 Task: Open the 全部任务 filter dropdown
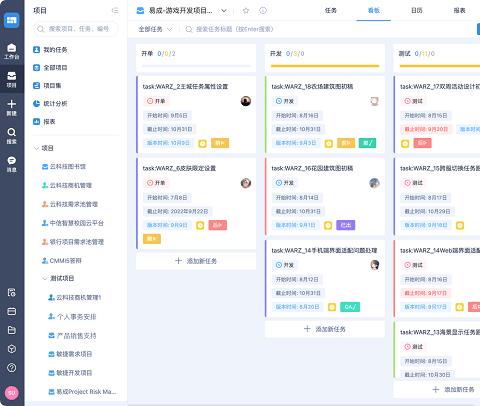pos(155,29)
